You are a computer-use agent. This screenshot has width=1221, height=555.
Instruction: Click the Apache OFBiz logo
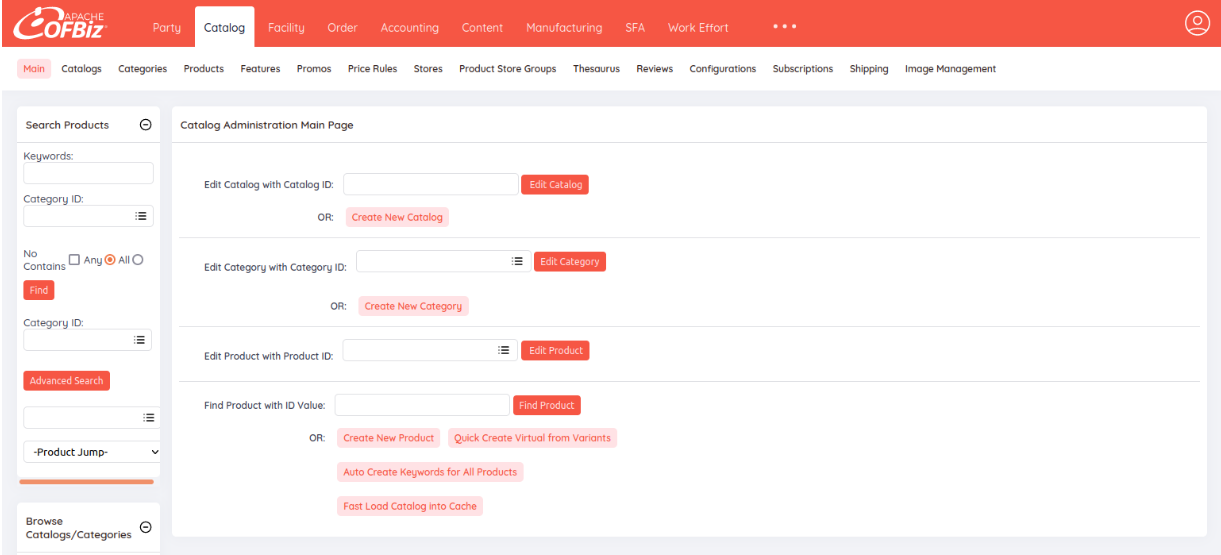click(59, 25)
